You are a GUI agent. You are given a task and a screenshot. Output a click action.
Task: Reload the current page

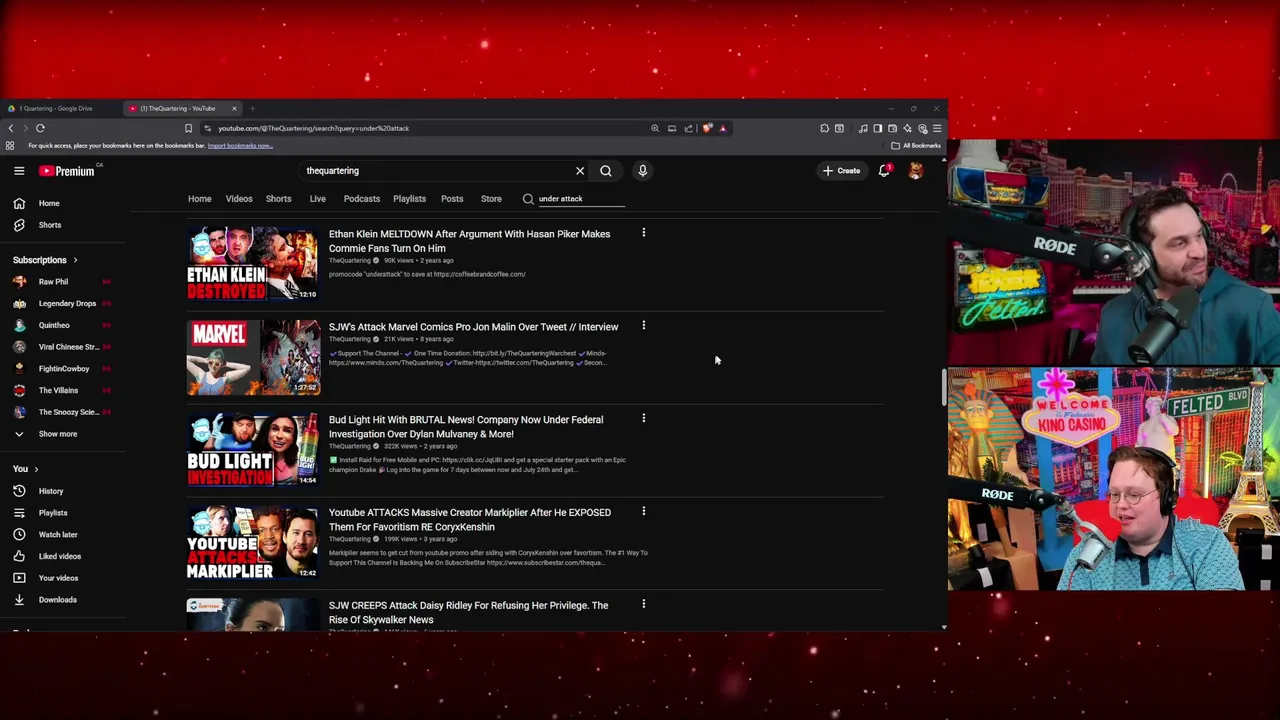(x=40, y=128)
